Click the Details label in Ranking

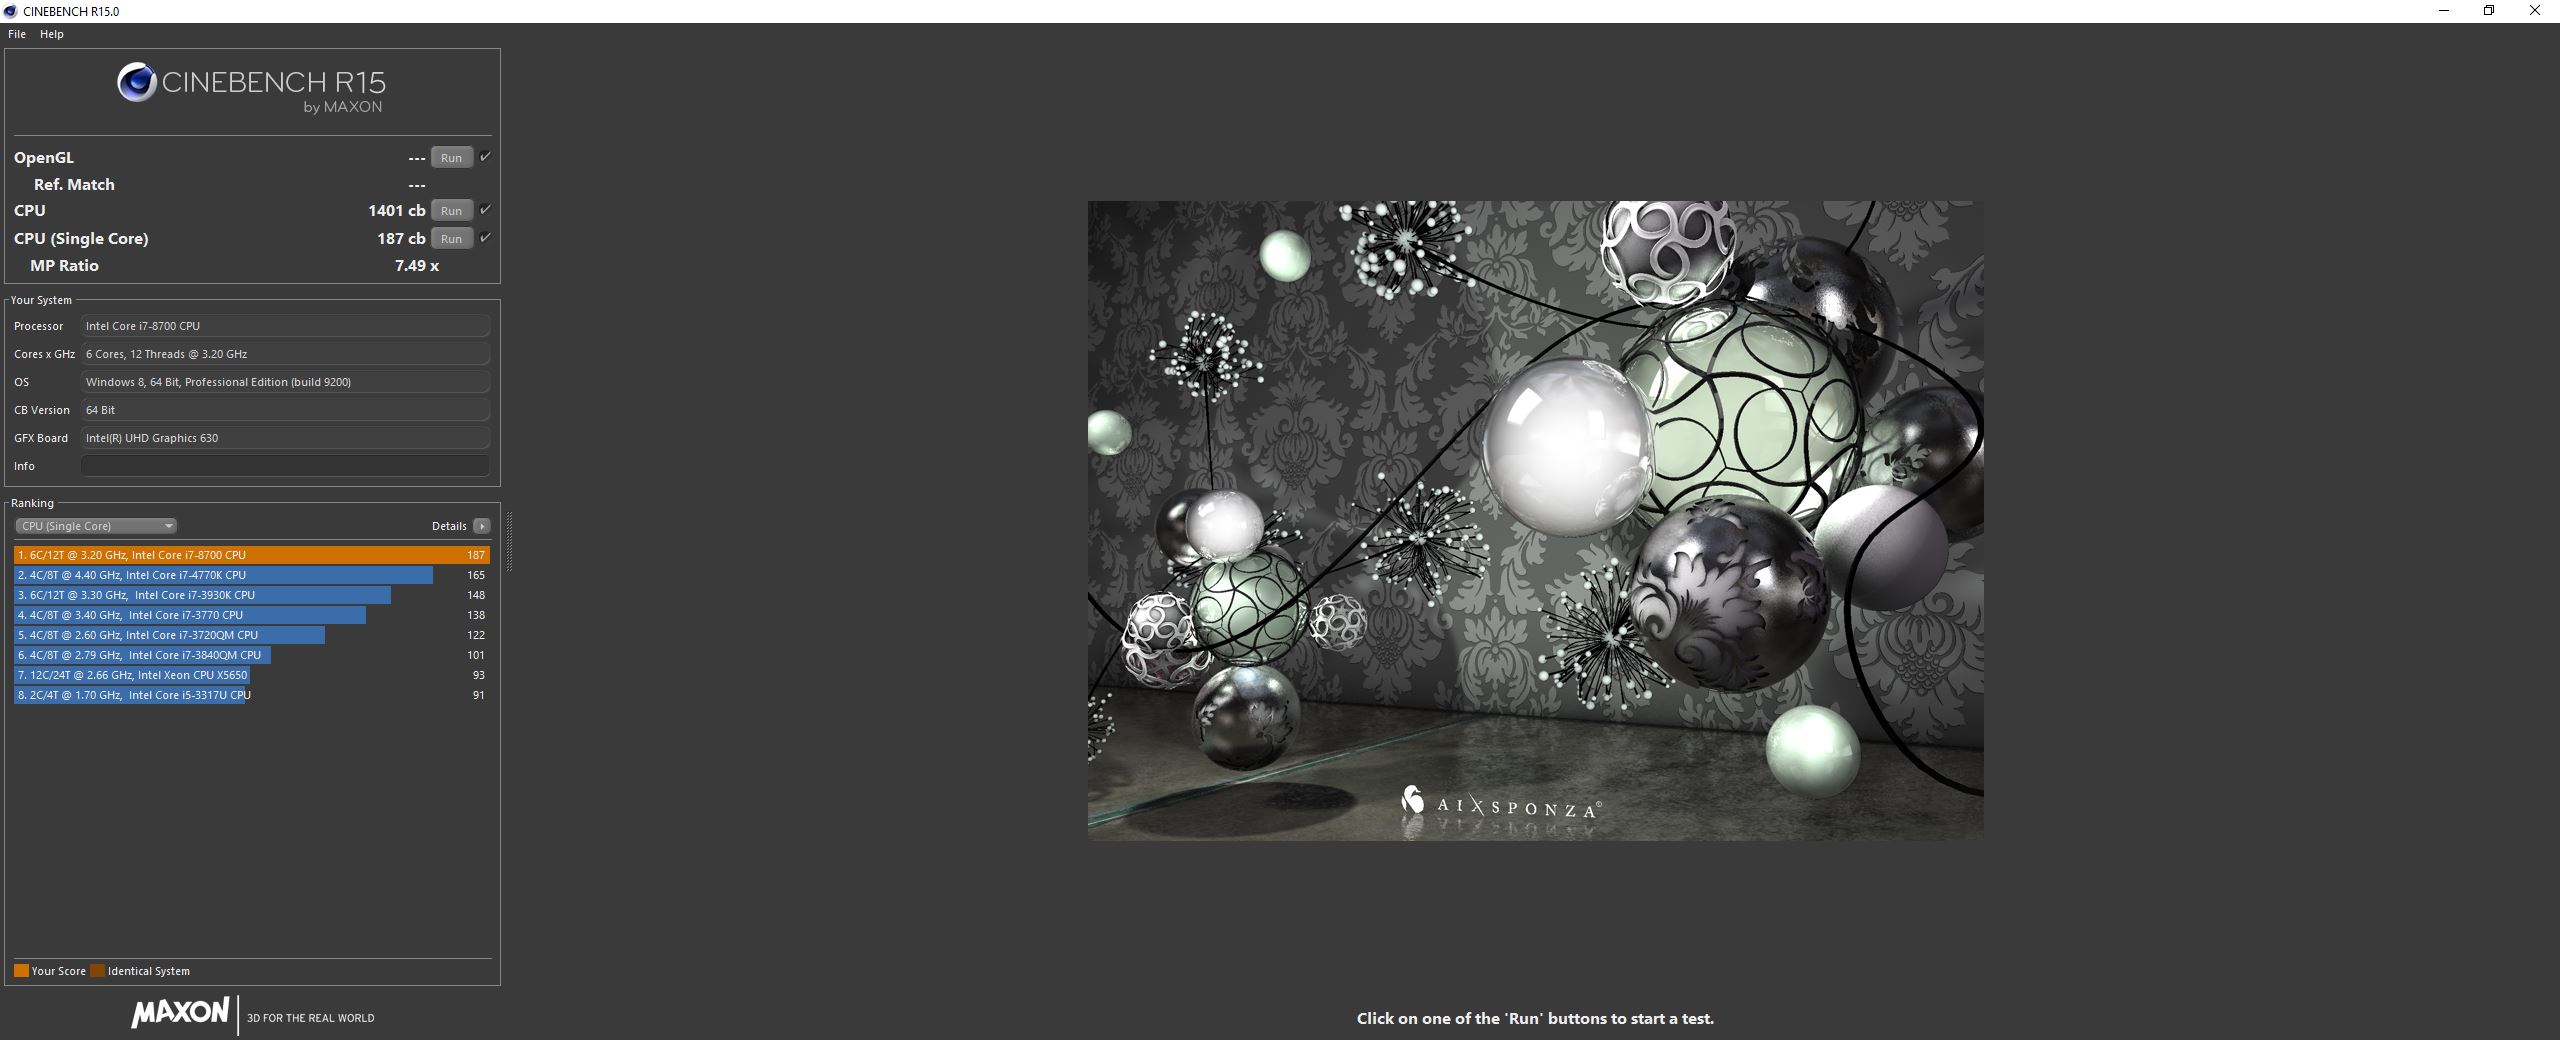(x=449, y=526)
